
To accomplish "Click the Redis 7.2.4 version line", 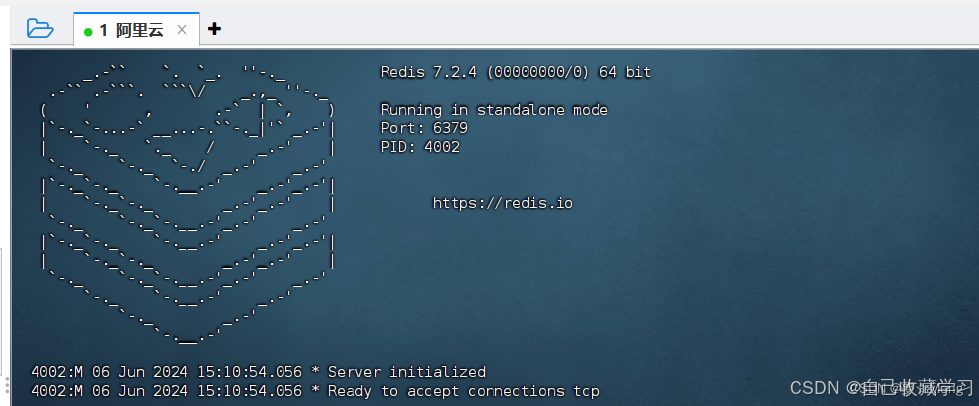I will tap(516, 72).
